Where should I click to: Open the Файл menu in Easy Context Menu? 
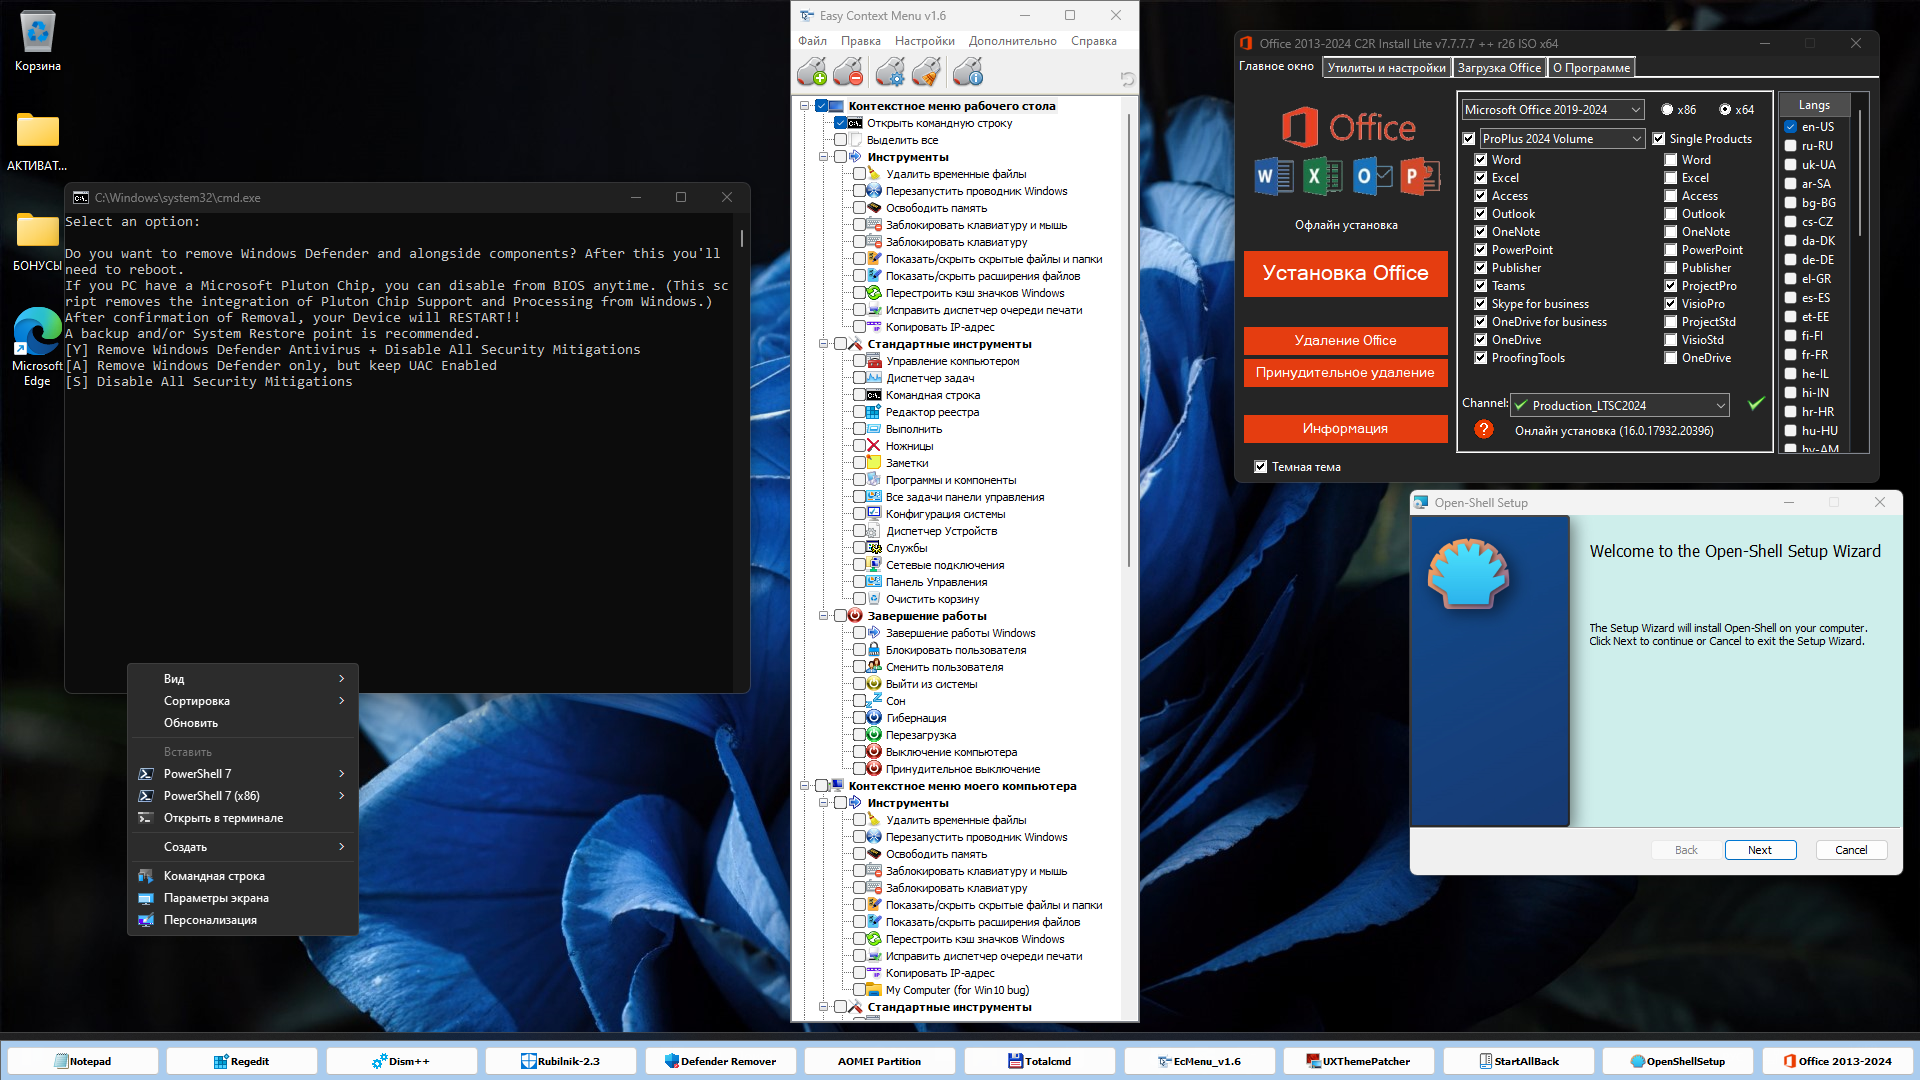(812, 41)
